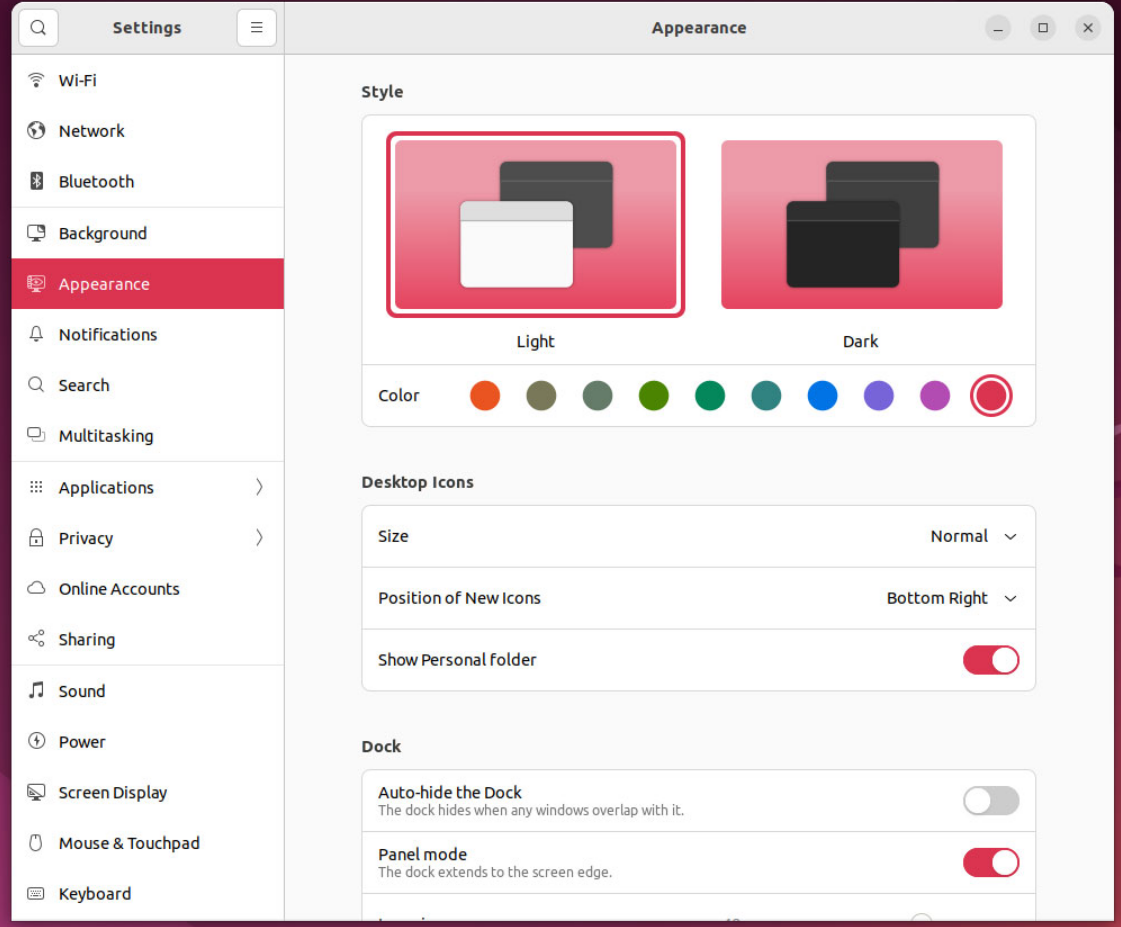This screenshot has width=1121, height=927.
Task: Open Sound settings via note icon
Action: point(36,690)
